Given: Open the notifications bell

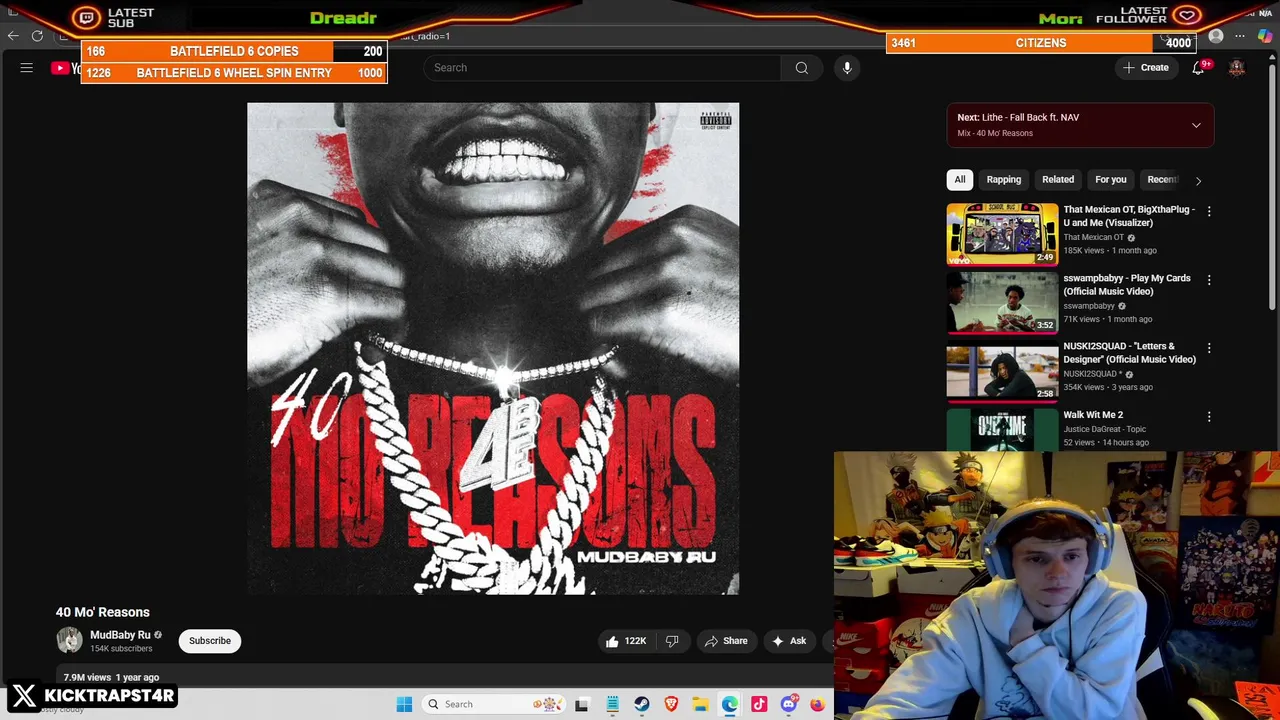Looking at the screenshot, I should pos(1198,68).
